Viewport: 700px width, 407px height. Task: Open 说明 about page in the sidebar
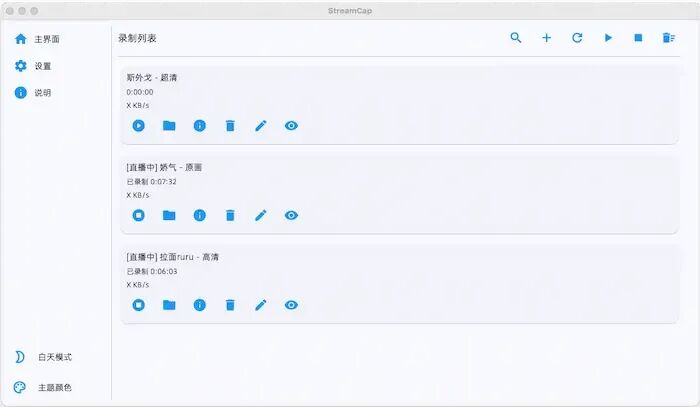(x=33, y=93)
